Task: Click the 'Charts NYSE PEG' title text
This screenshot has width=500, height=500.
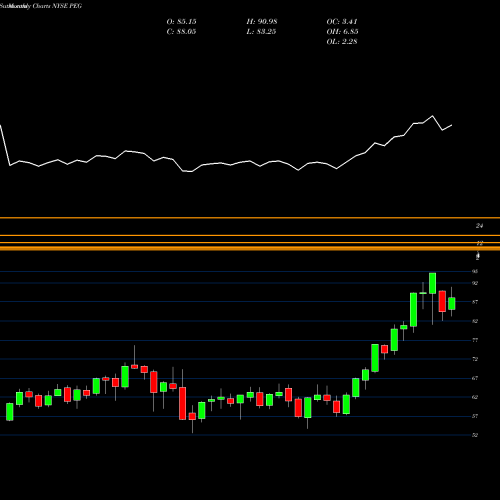Action: [57, 6]
